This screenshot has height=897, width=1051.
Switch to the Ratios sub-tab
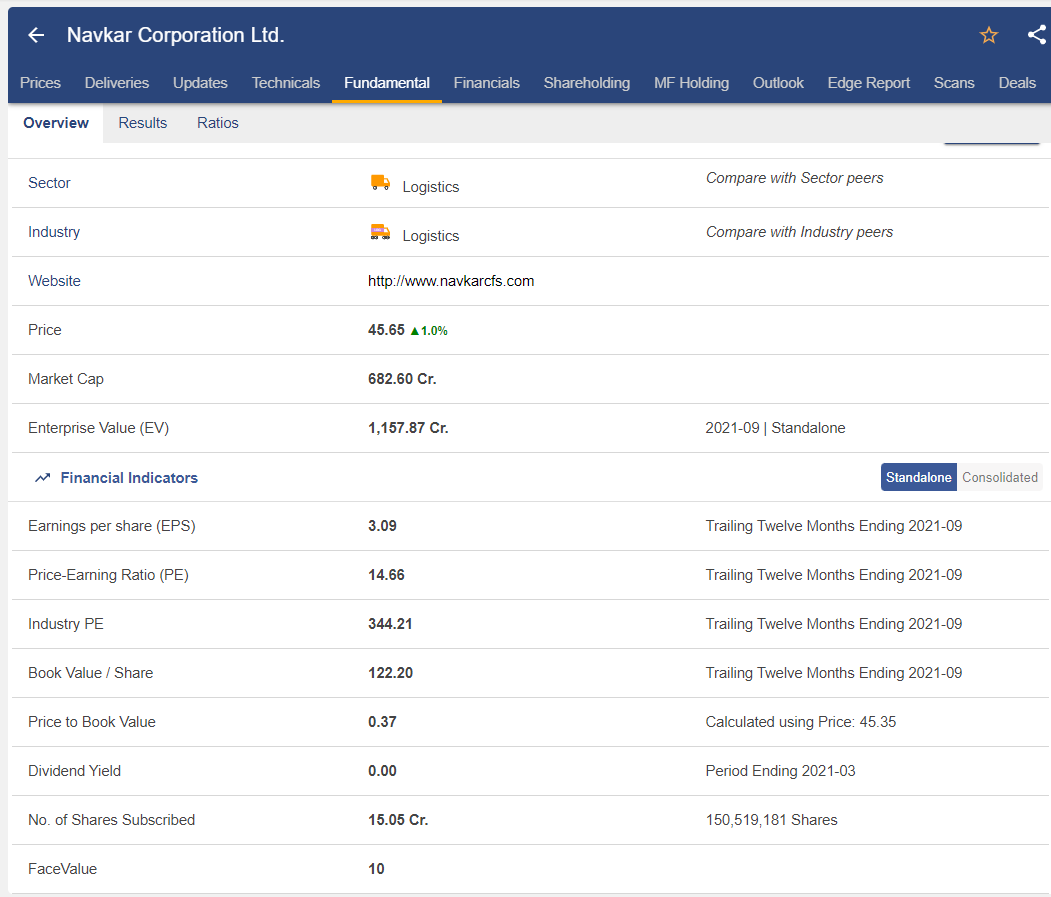(218, 123)
